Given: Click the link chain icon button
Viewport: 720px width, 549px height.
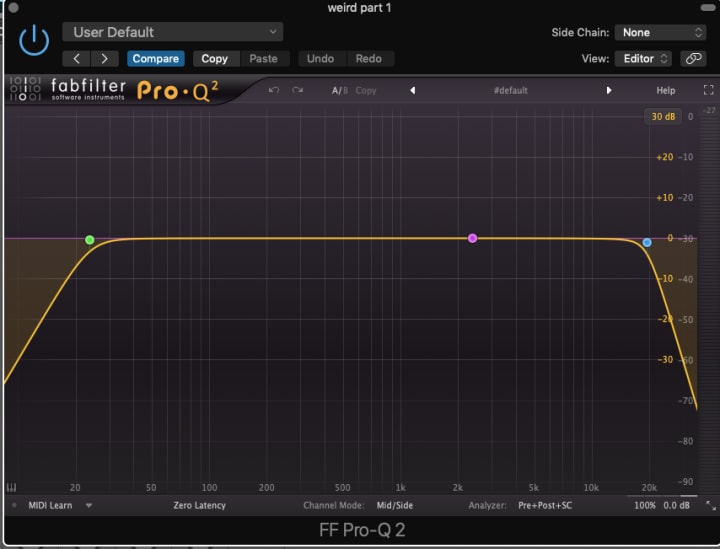Looking at the screenshot, I should [x=693, y=59].
